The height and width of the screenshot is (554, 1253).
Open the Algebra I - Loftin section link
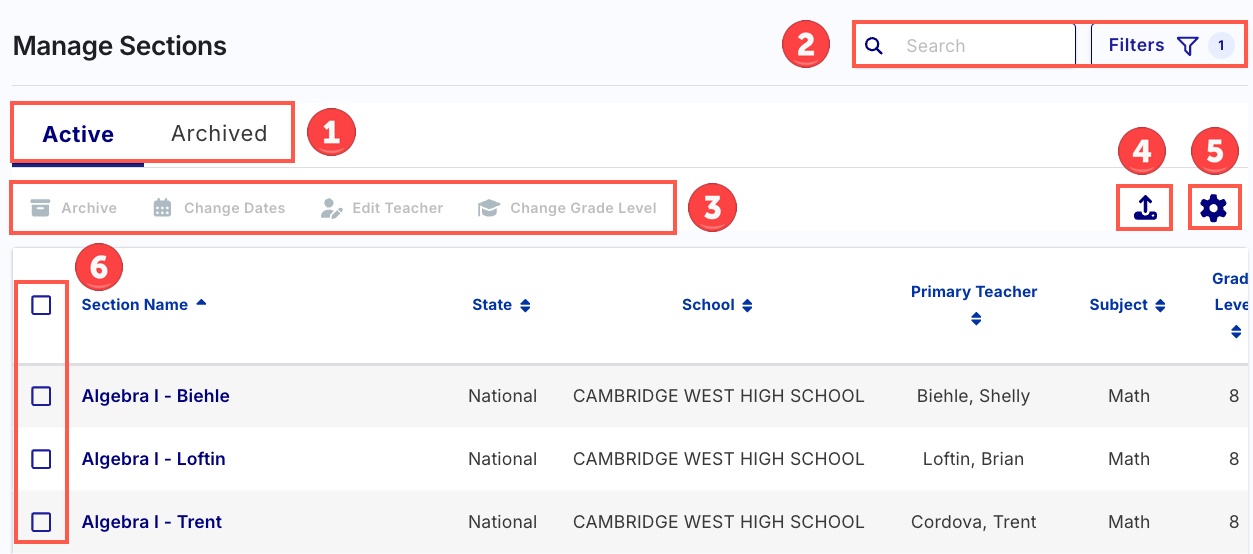[153, 459]
